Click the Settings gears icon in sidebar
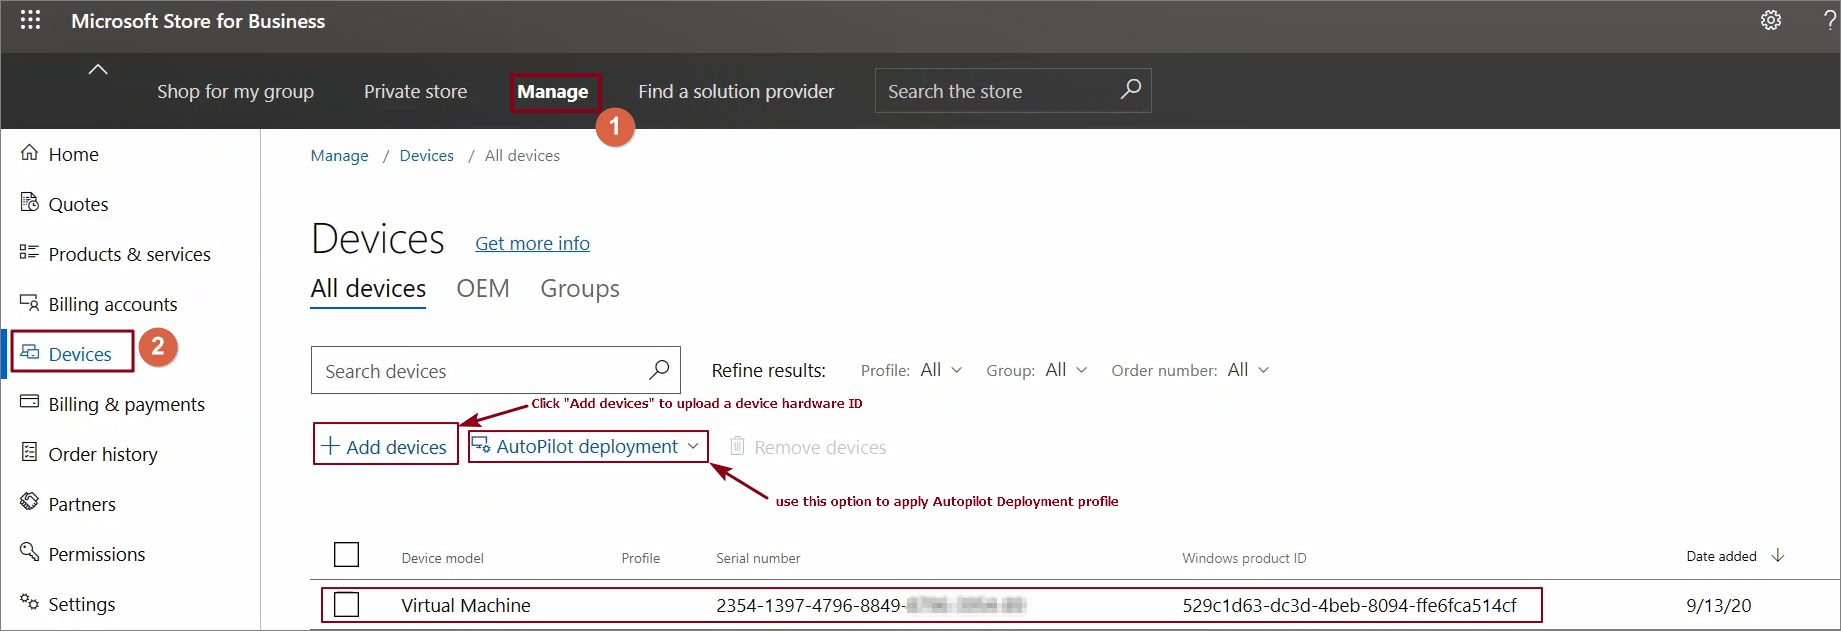 click(30, 601)
